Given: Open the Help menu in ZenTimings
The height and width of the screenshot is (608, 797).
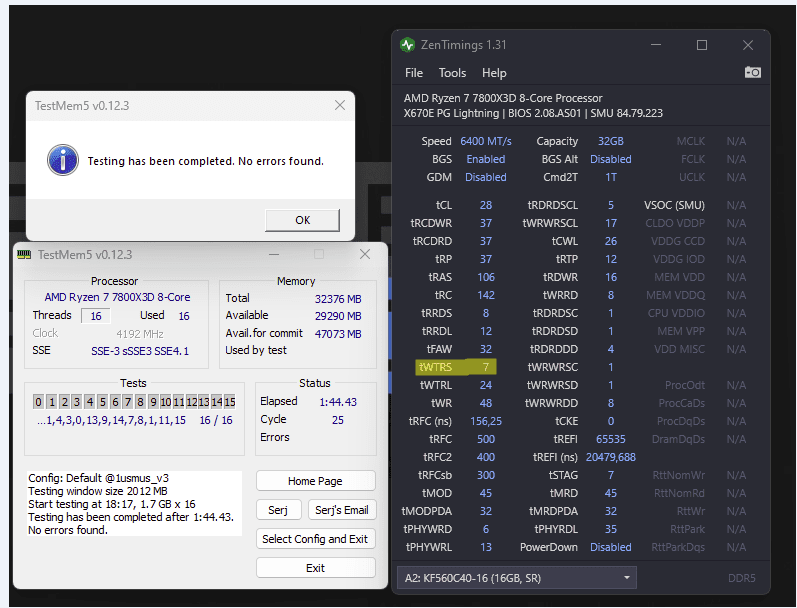Looking at the screenshot, I should tap(494, 73).
